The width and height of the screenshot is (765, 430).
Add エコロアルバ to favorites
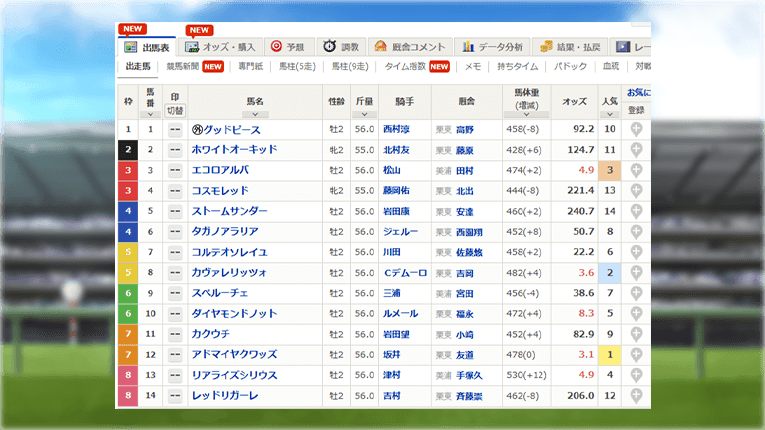pyautogui.click(x=636, y=170)
